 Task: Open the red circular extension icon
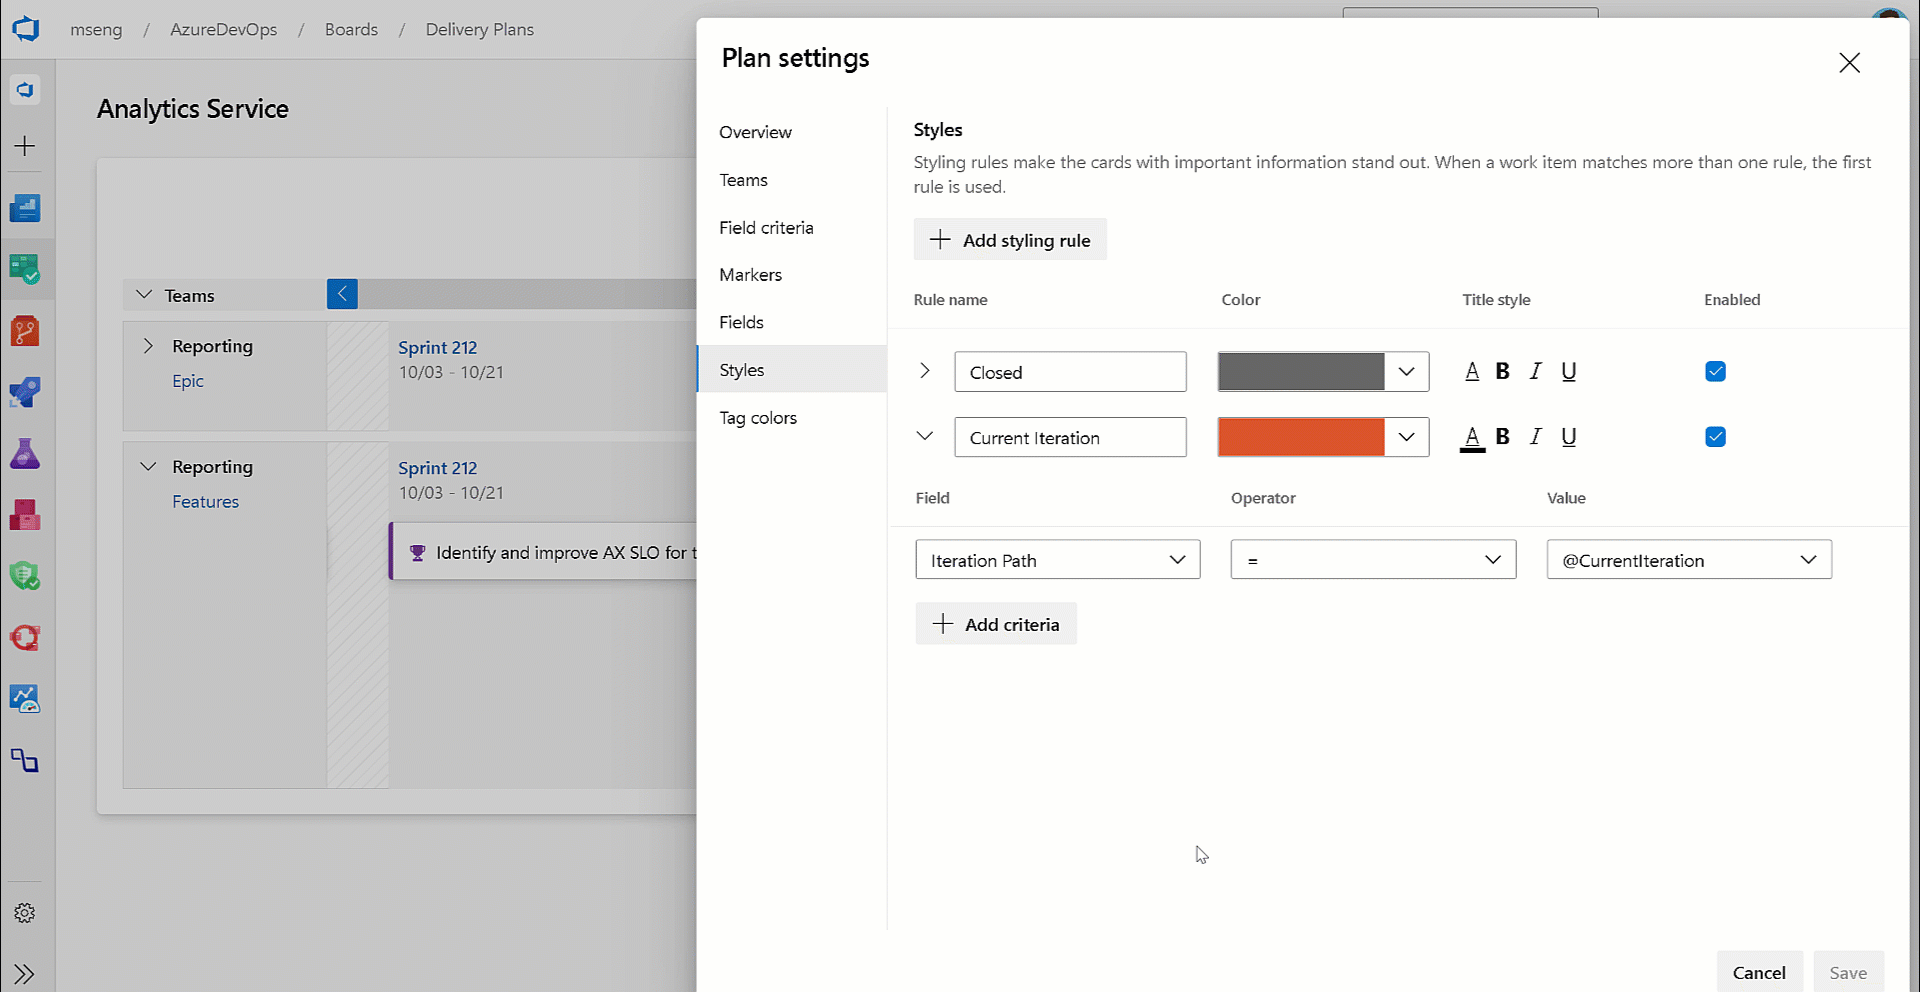[x=25, y=638]
